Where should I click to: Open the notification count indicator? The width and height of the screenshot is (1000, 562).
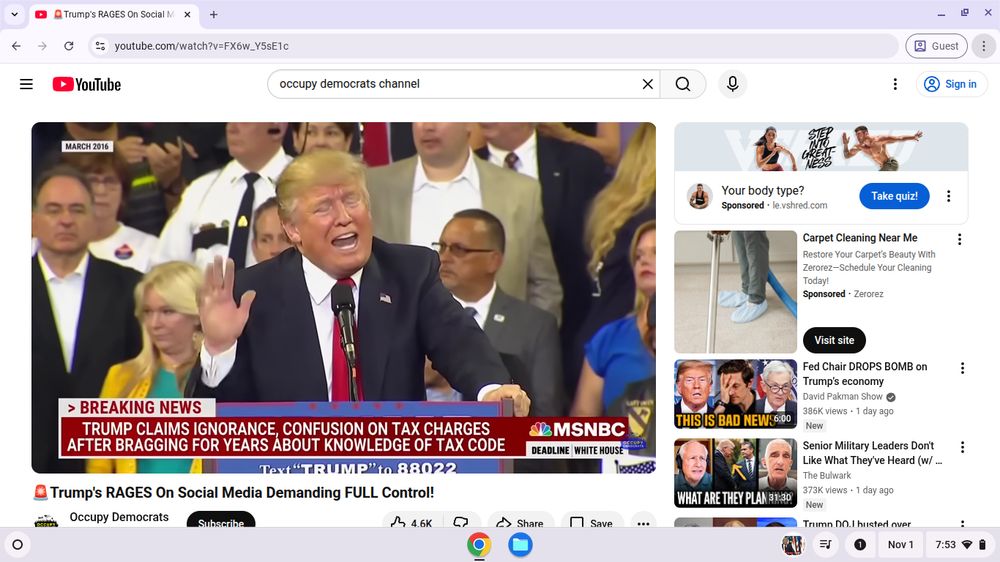coord(860,545)
